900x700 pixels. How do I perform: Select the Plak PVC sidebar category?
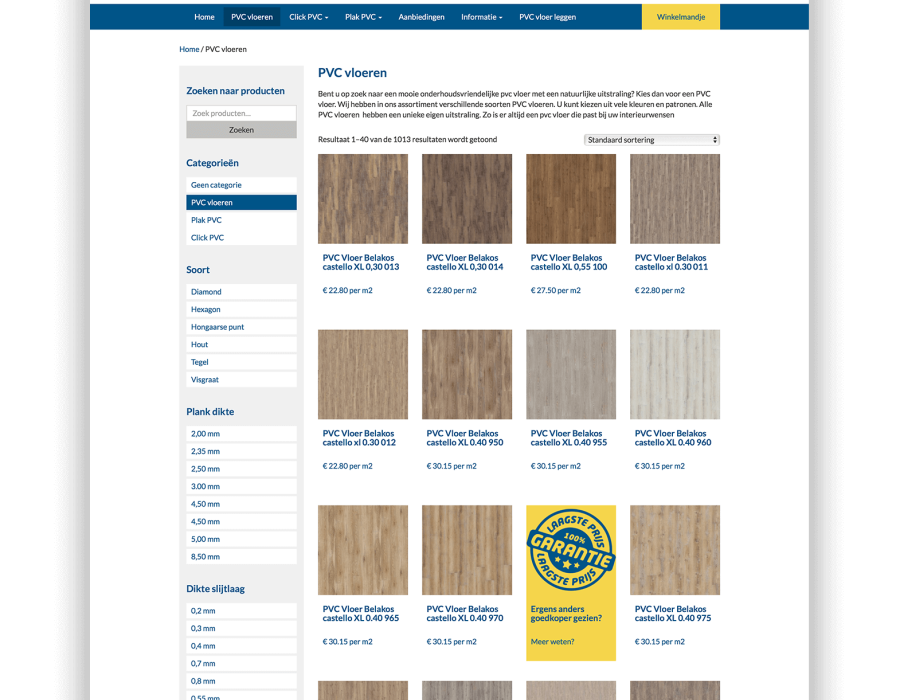[241, 220]
